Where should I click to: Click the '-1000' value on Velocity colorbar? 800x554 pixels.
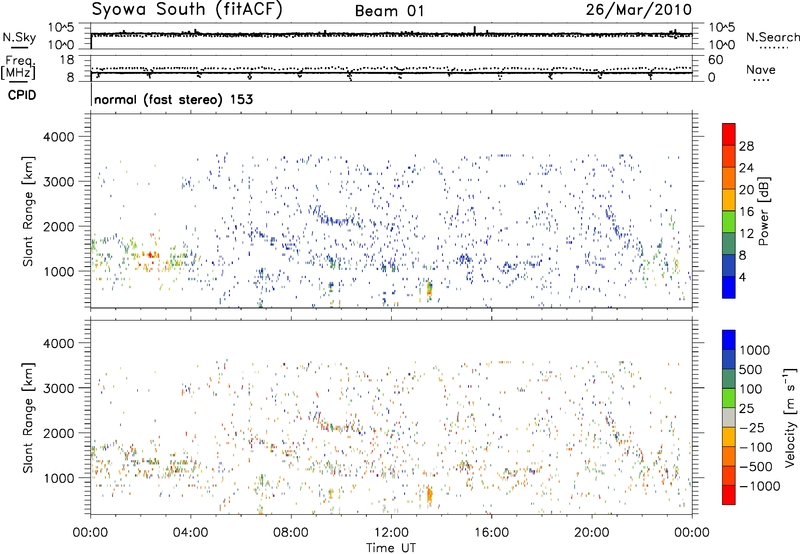pos(759,486)
